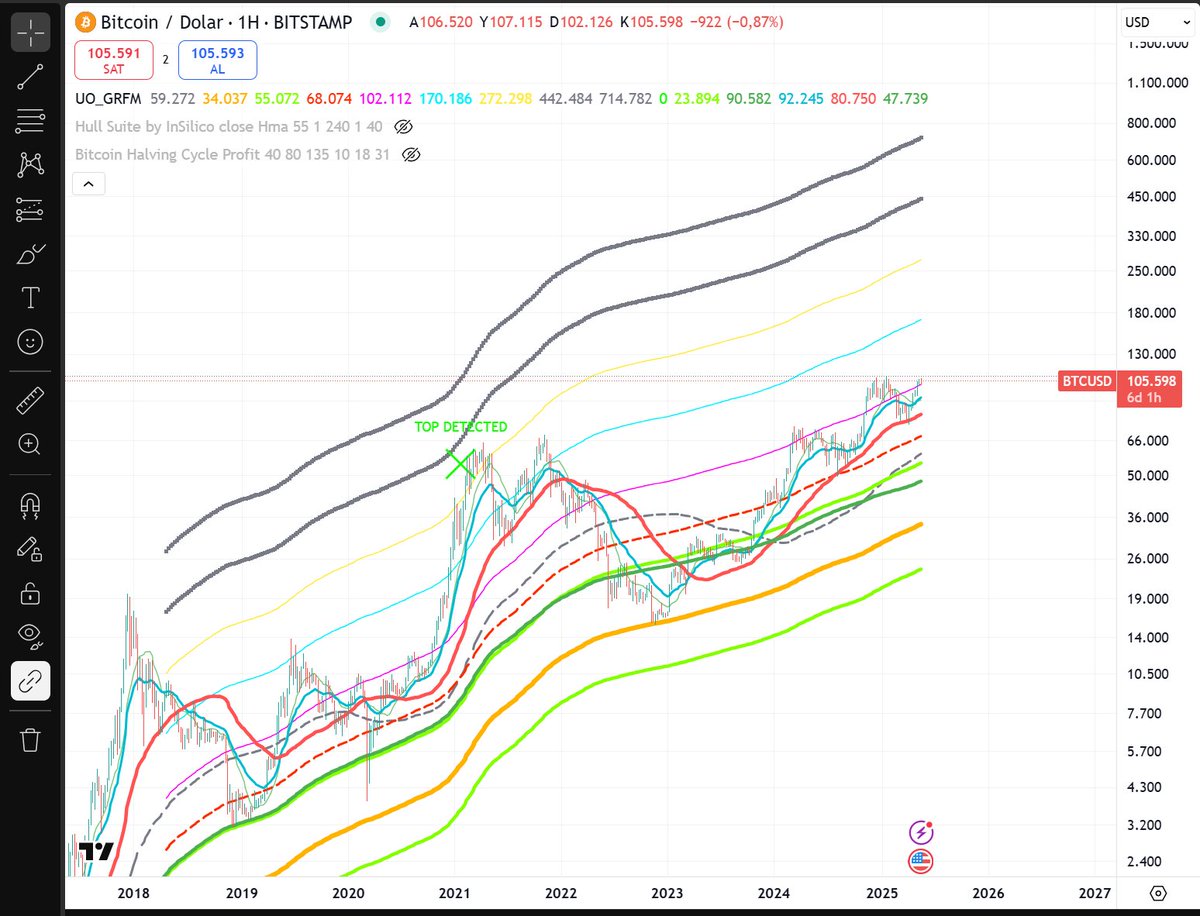Toggle magnet mode for drawings
The image size is (1200, 916).
click(31, 505)
